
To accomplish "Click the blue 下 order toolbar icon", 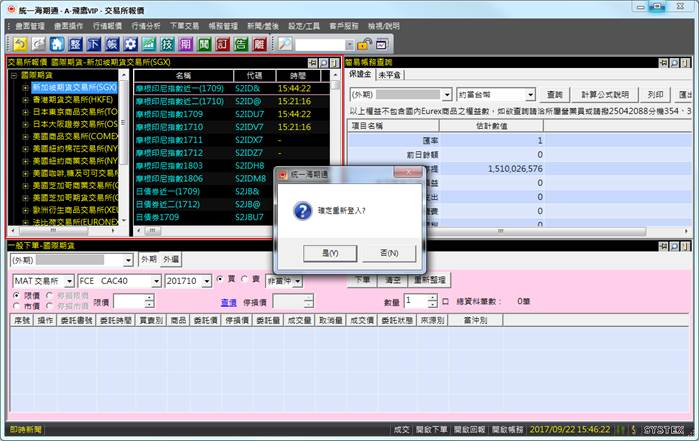I will point(94,44).
